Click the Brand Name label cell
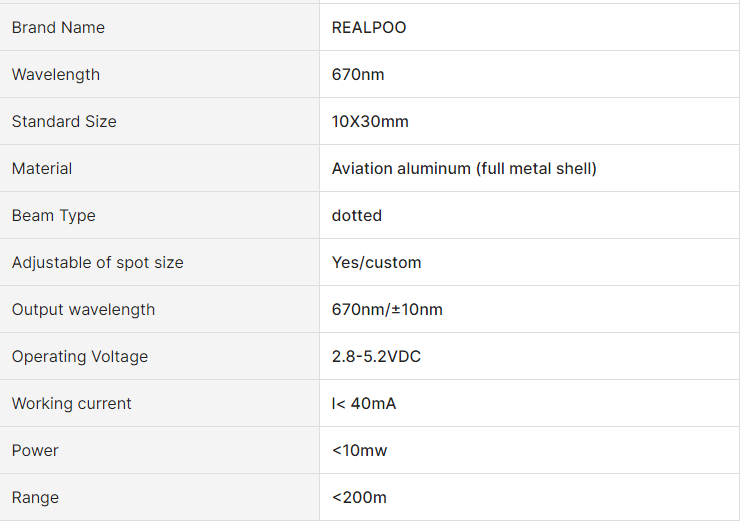Image resolution: width=740 pixels, height=530 pixels. pos(58,28)
